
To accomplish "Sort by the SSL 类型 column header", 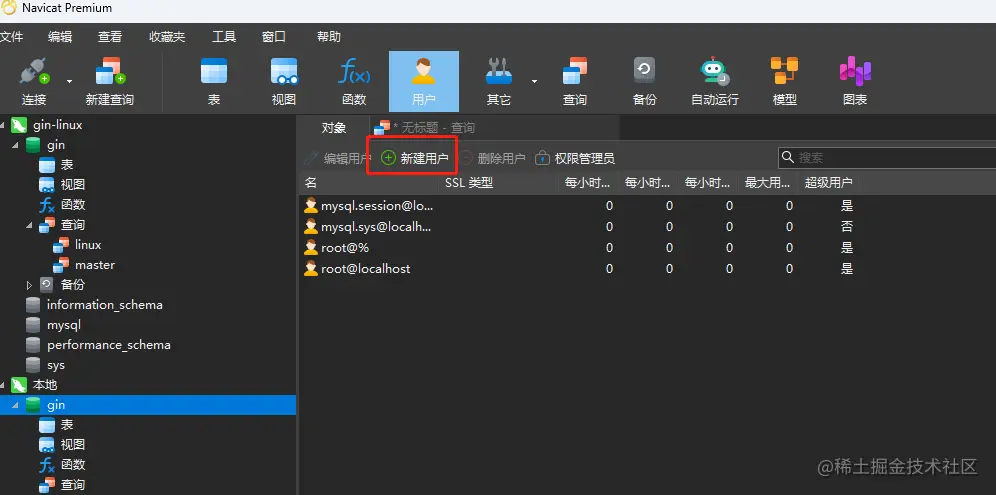I will tap(498, 183).
